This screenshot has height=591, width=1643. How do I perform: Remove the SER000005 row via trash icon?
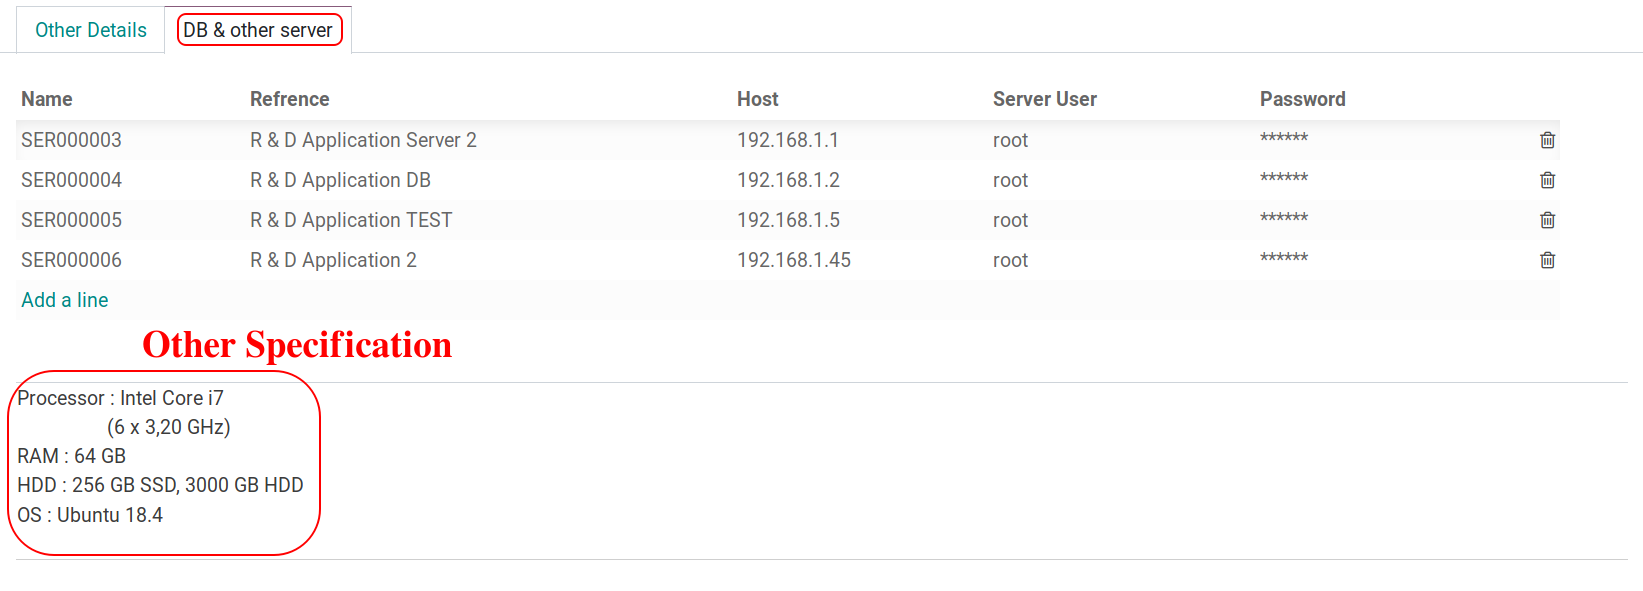[1547, 220]
